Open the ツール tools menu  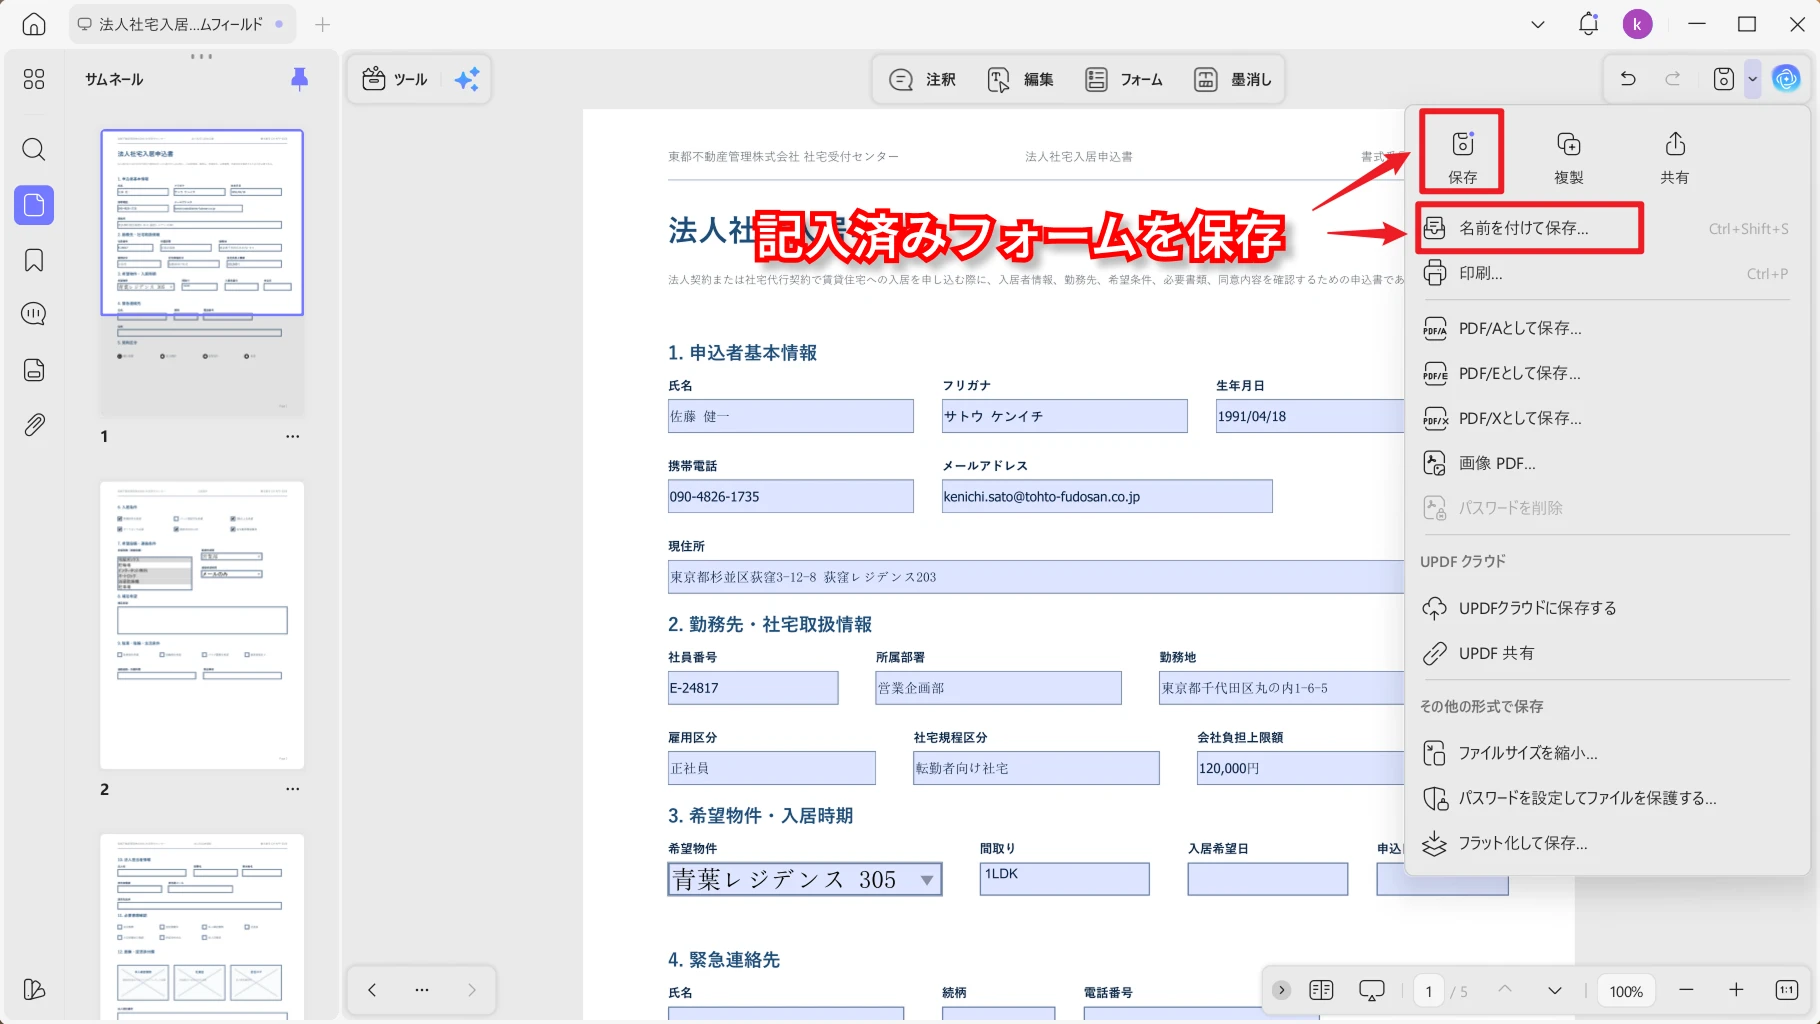pos(395,79)
